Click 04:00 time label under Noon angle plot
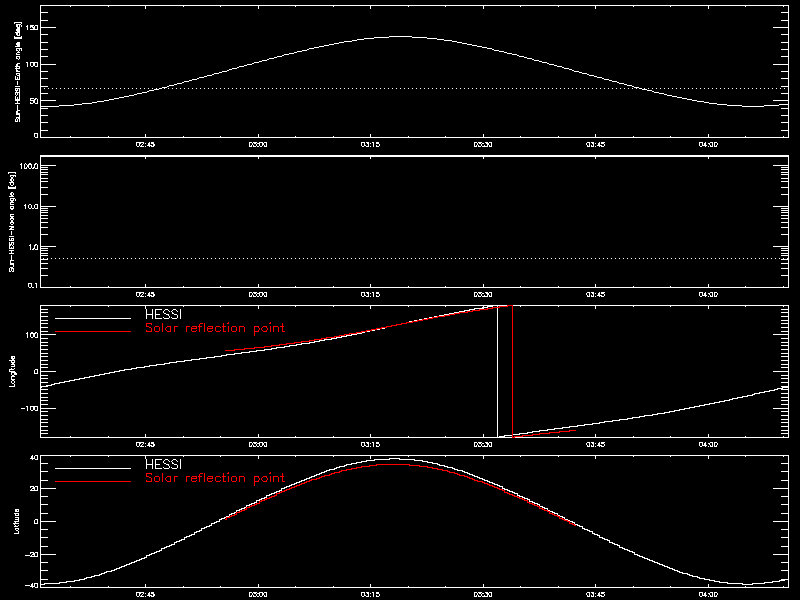800x600 pixels. click(x=708, y=295)
